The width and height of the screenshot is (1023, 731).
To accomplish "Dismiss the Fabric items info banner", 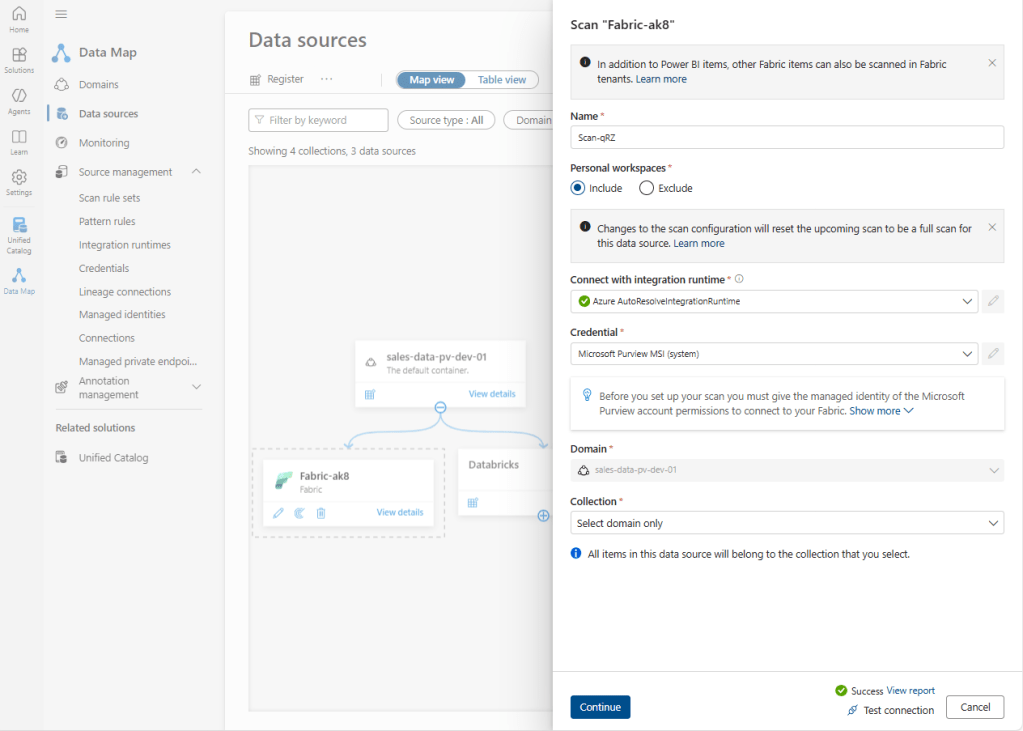I will coord(992,63).
